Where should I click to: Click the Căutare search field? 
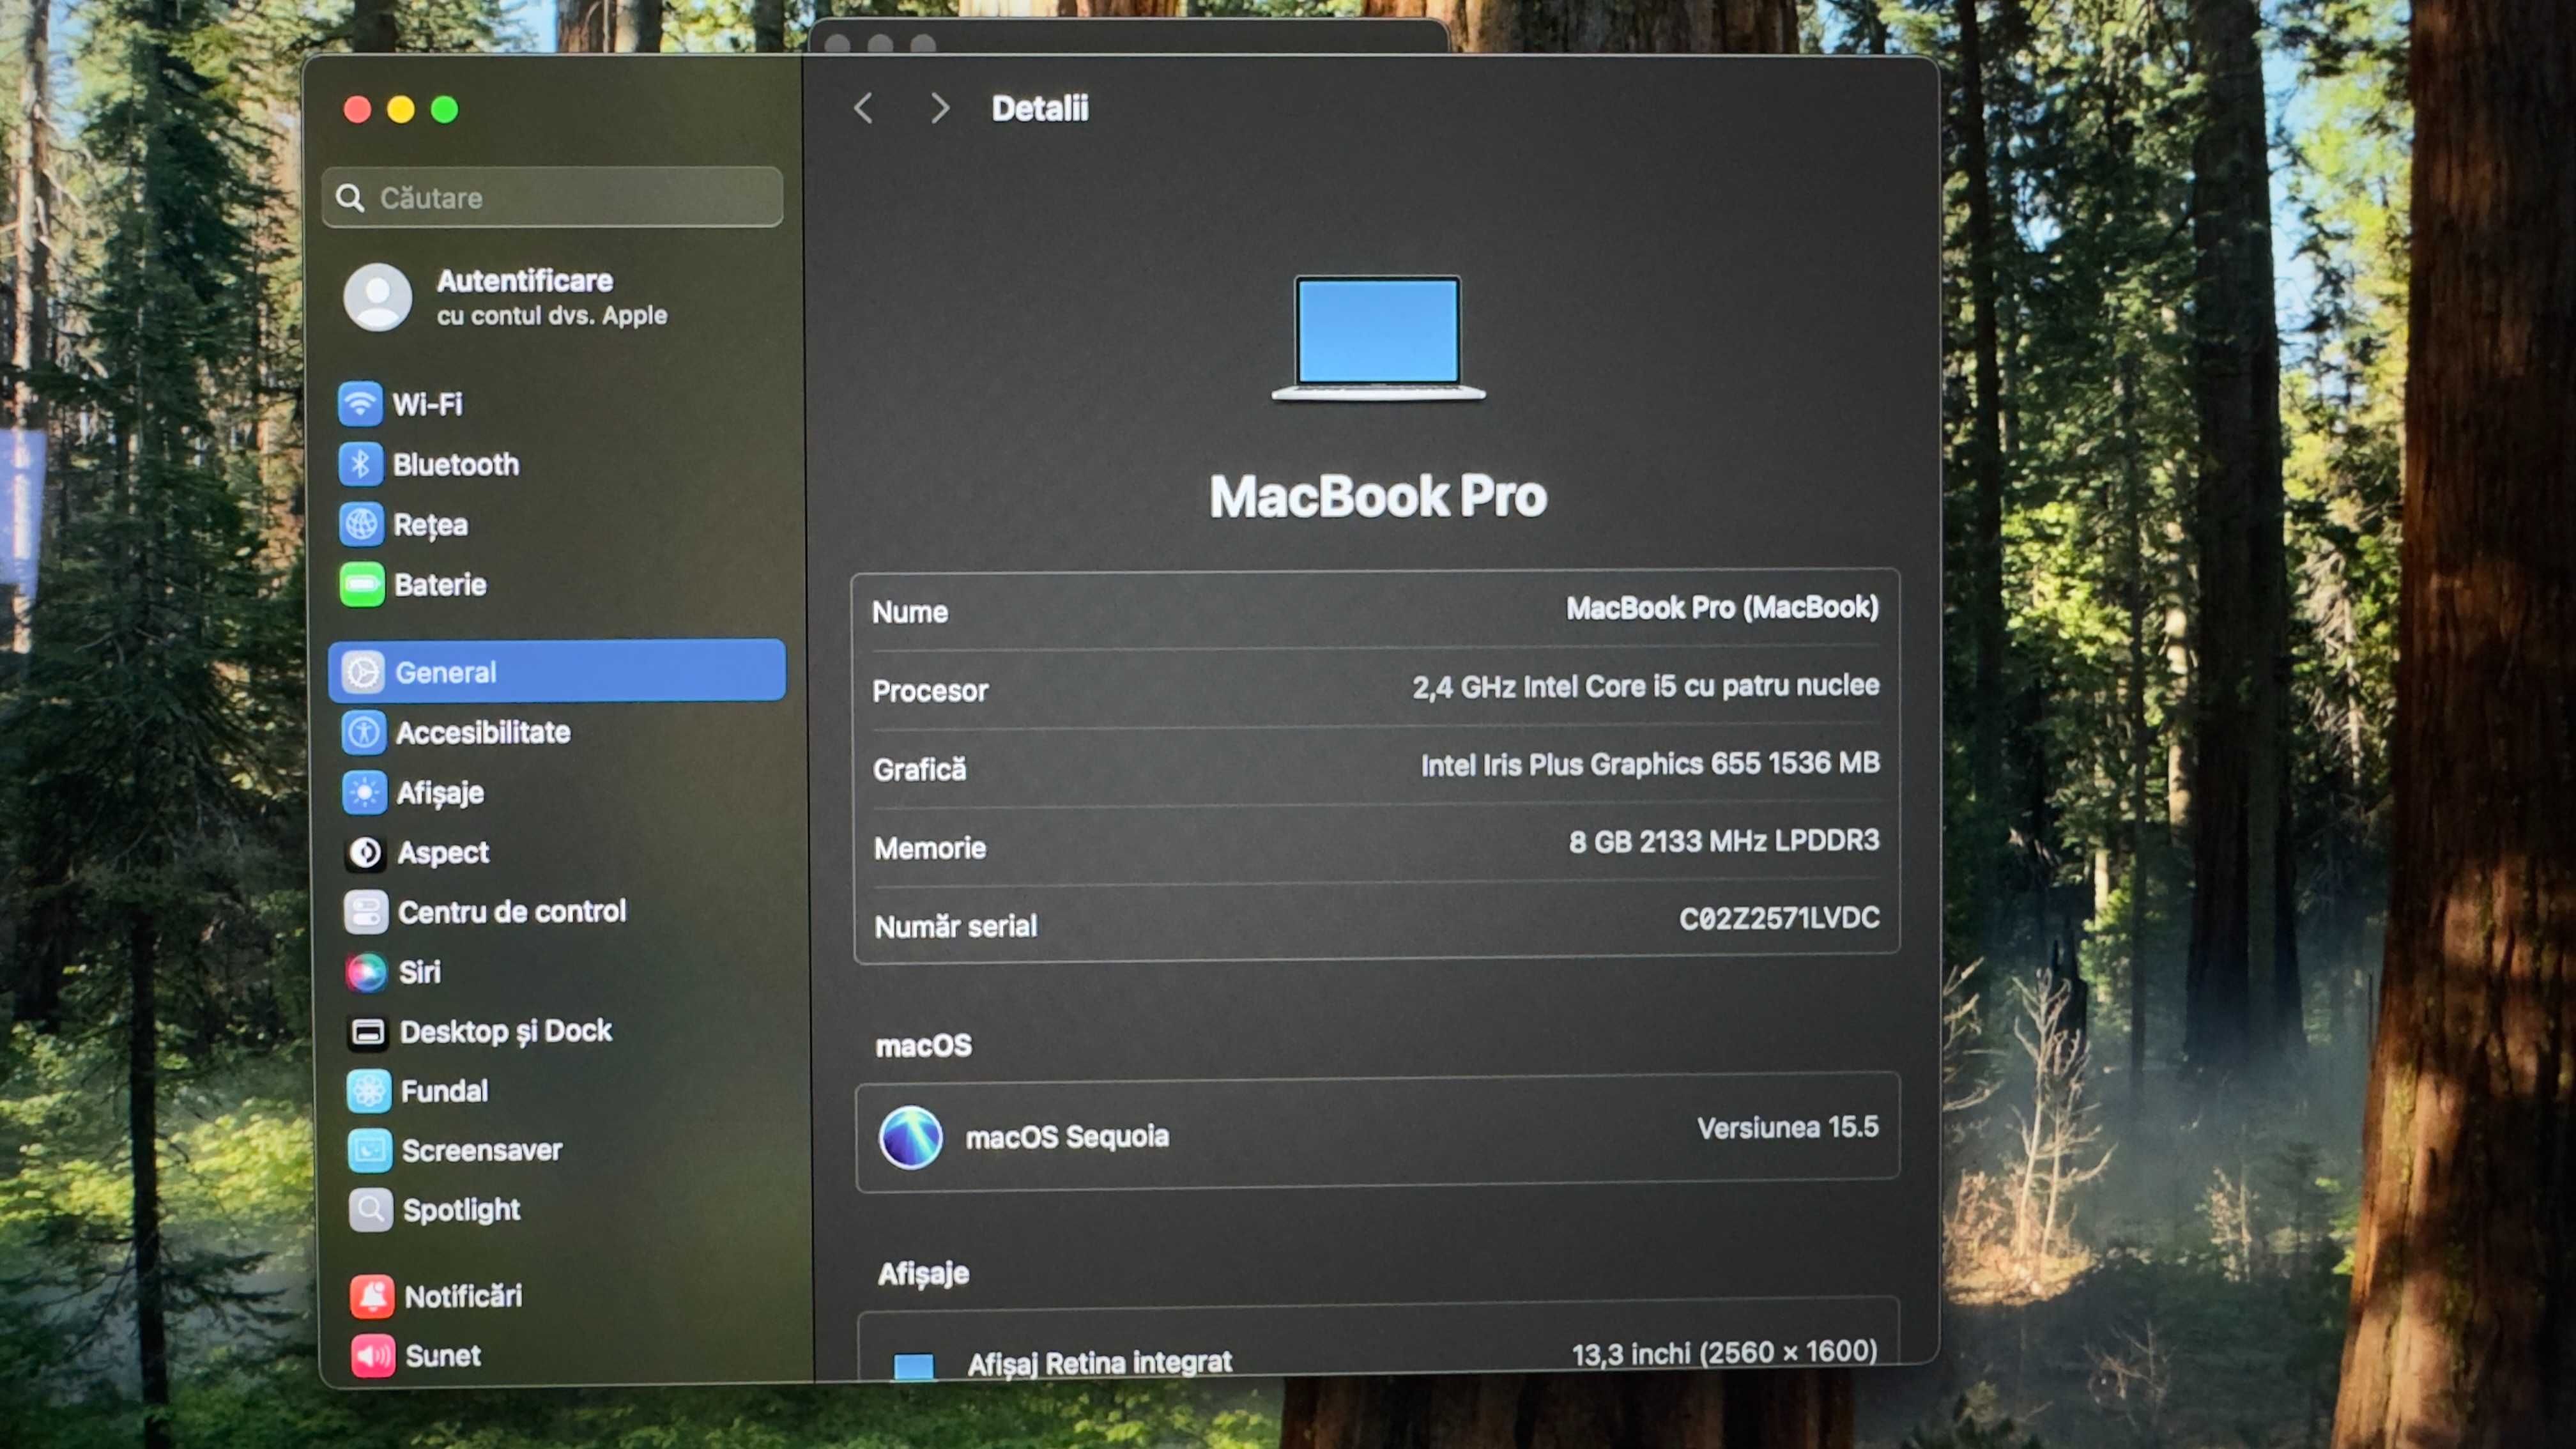coord(553,197)
